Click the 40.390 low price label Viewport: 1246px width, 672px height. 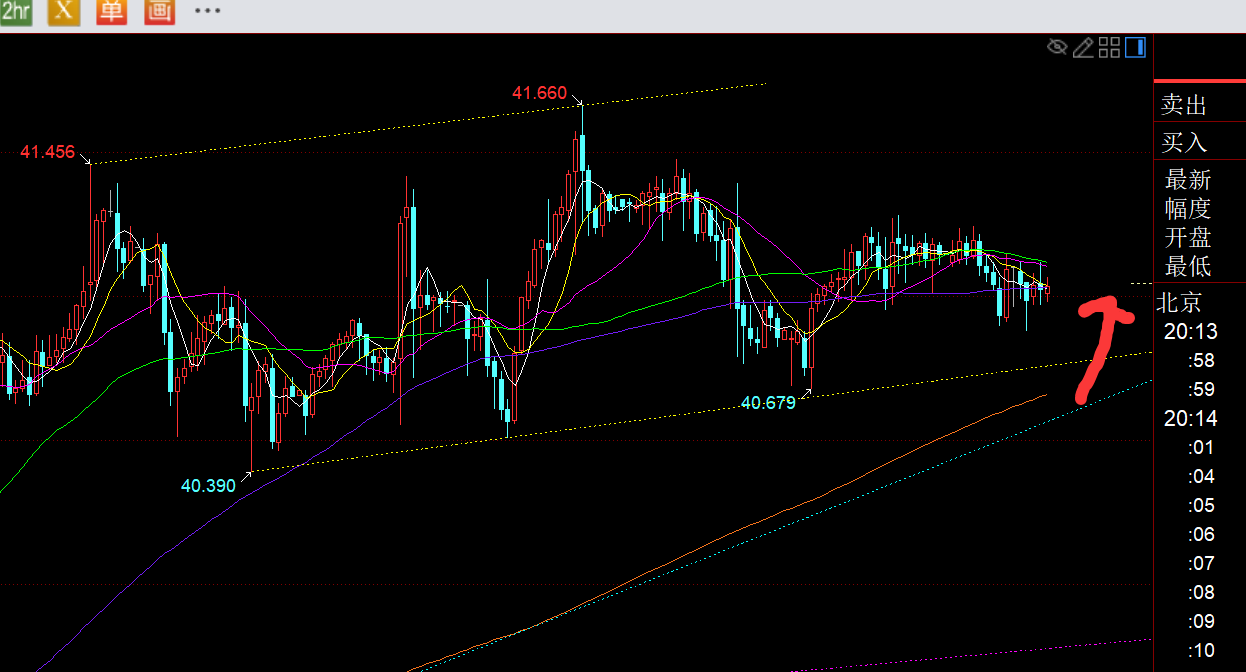208,486
